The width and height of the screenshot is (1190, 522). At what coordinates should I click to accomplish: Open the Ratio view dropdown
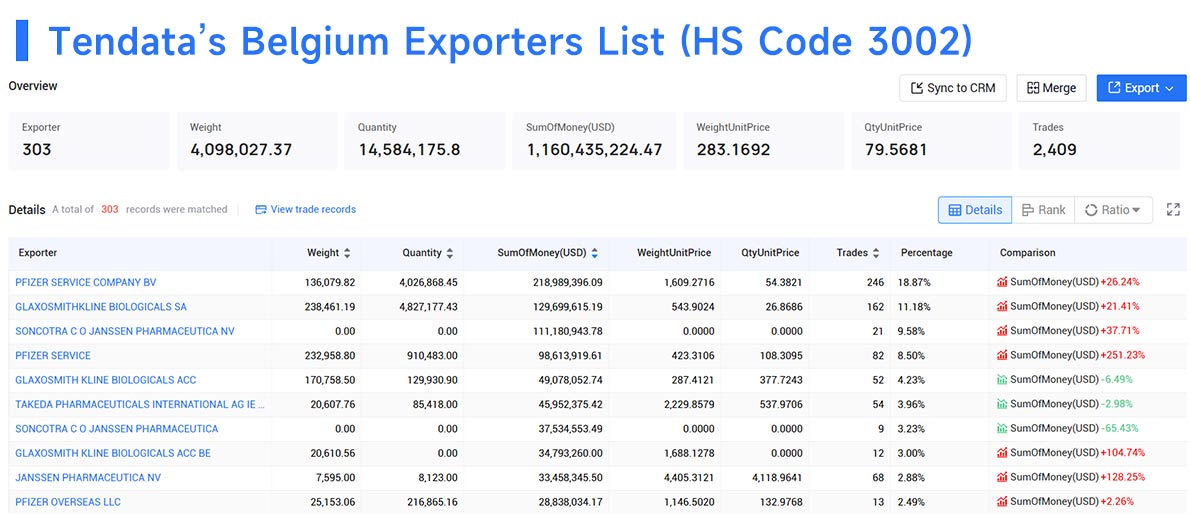click(1113, 210)
